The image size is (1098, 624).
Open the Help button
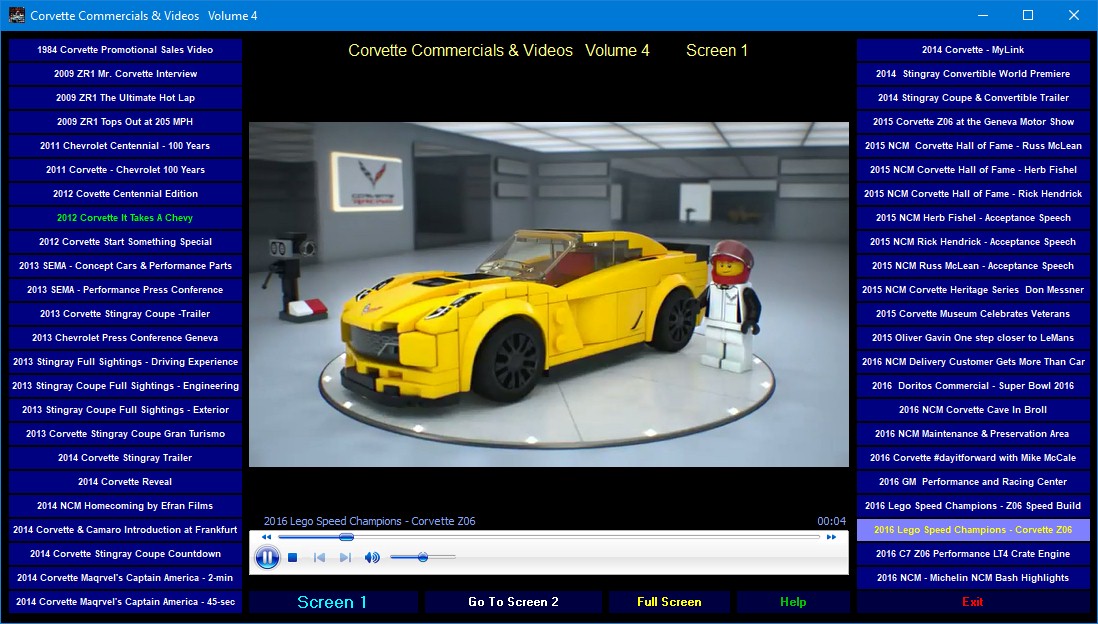tap(793, 602)
